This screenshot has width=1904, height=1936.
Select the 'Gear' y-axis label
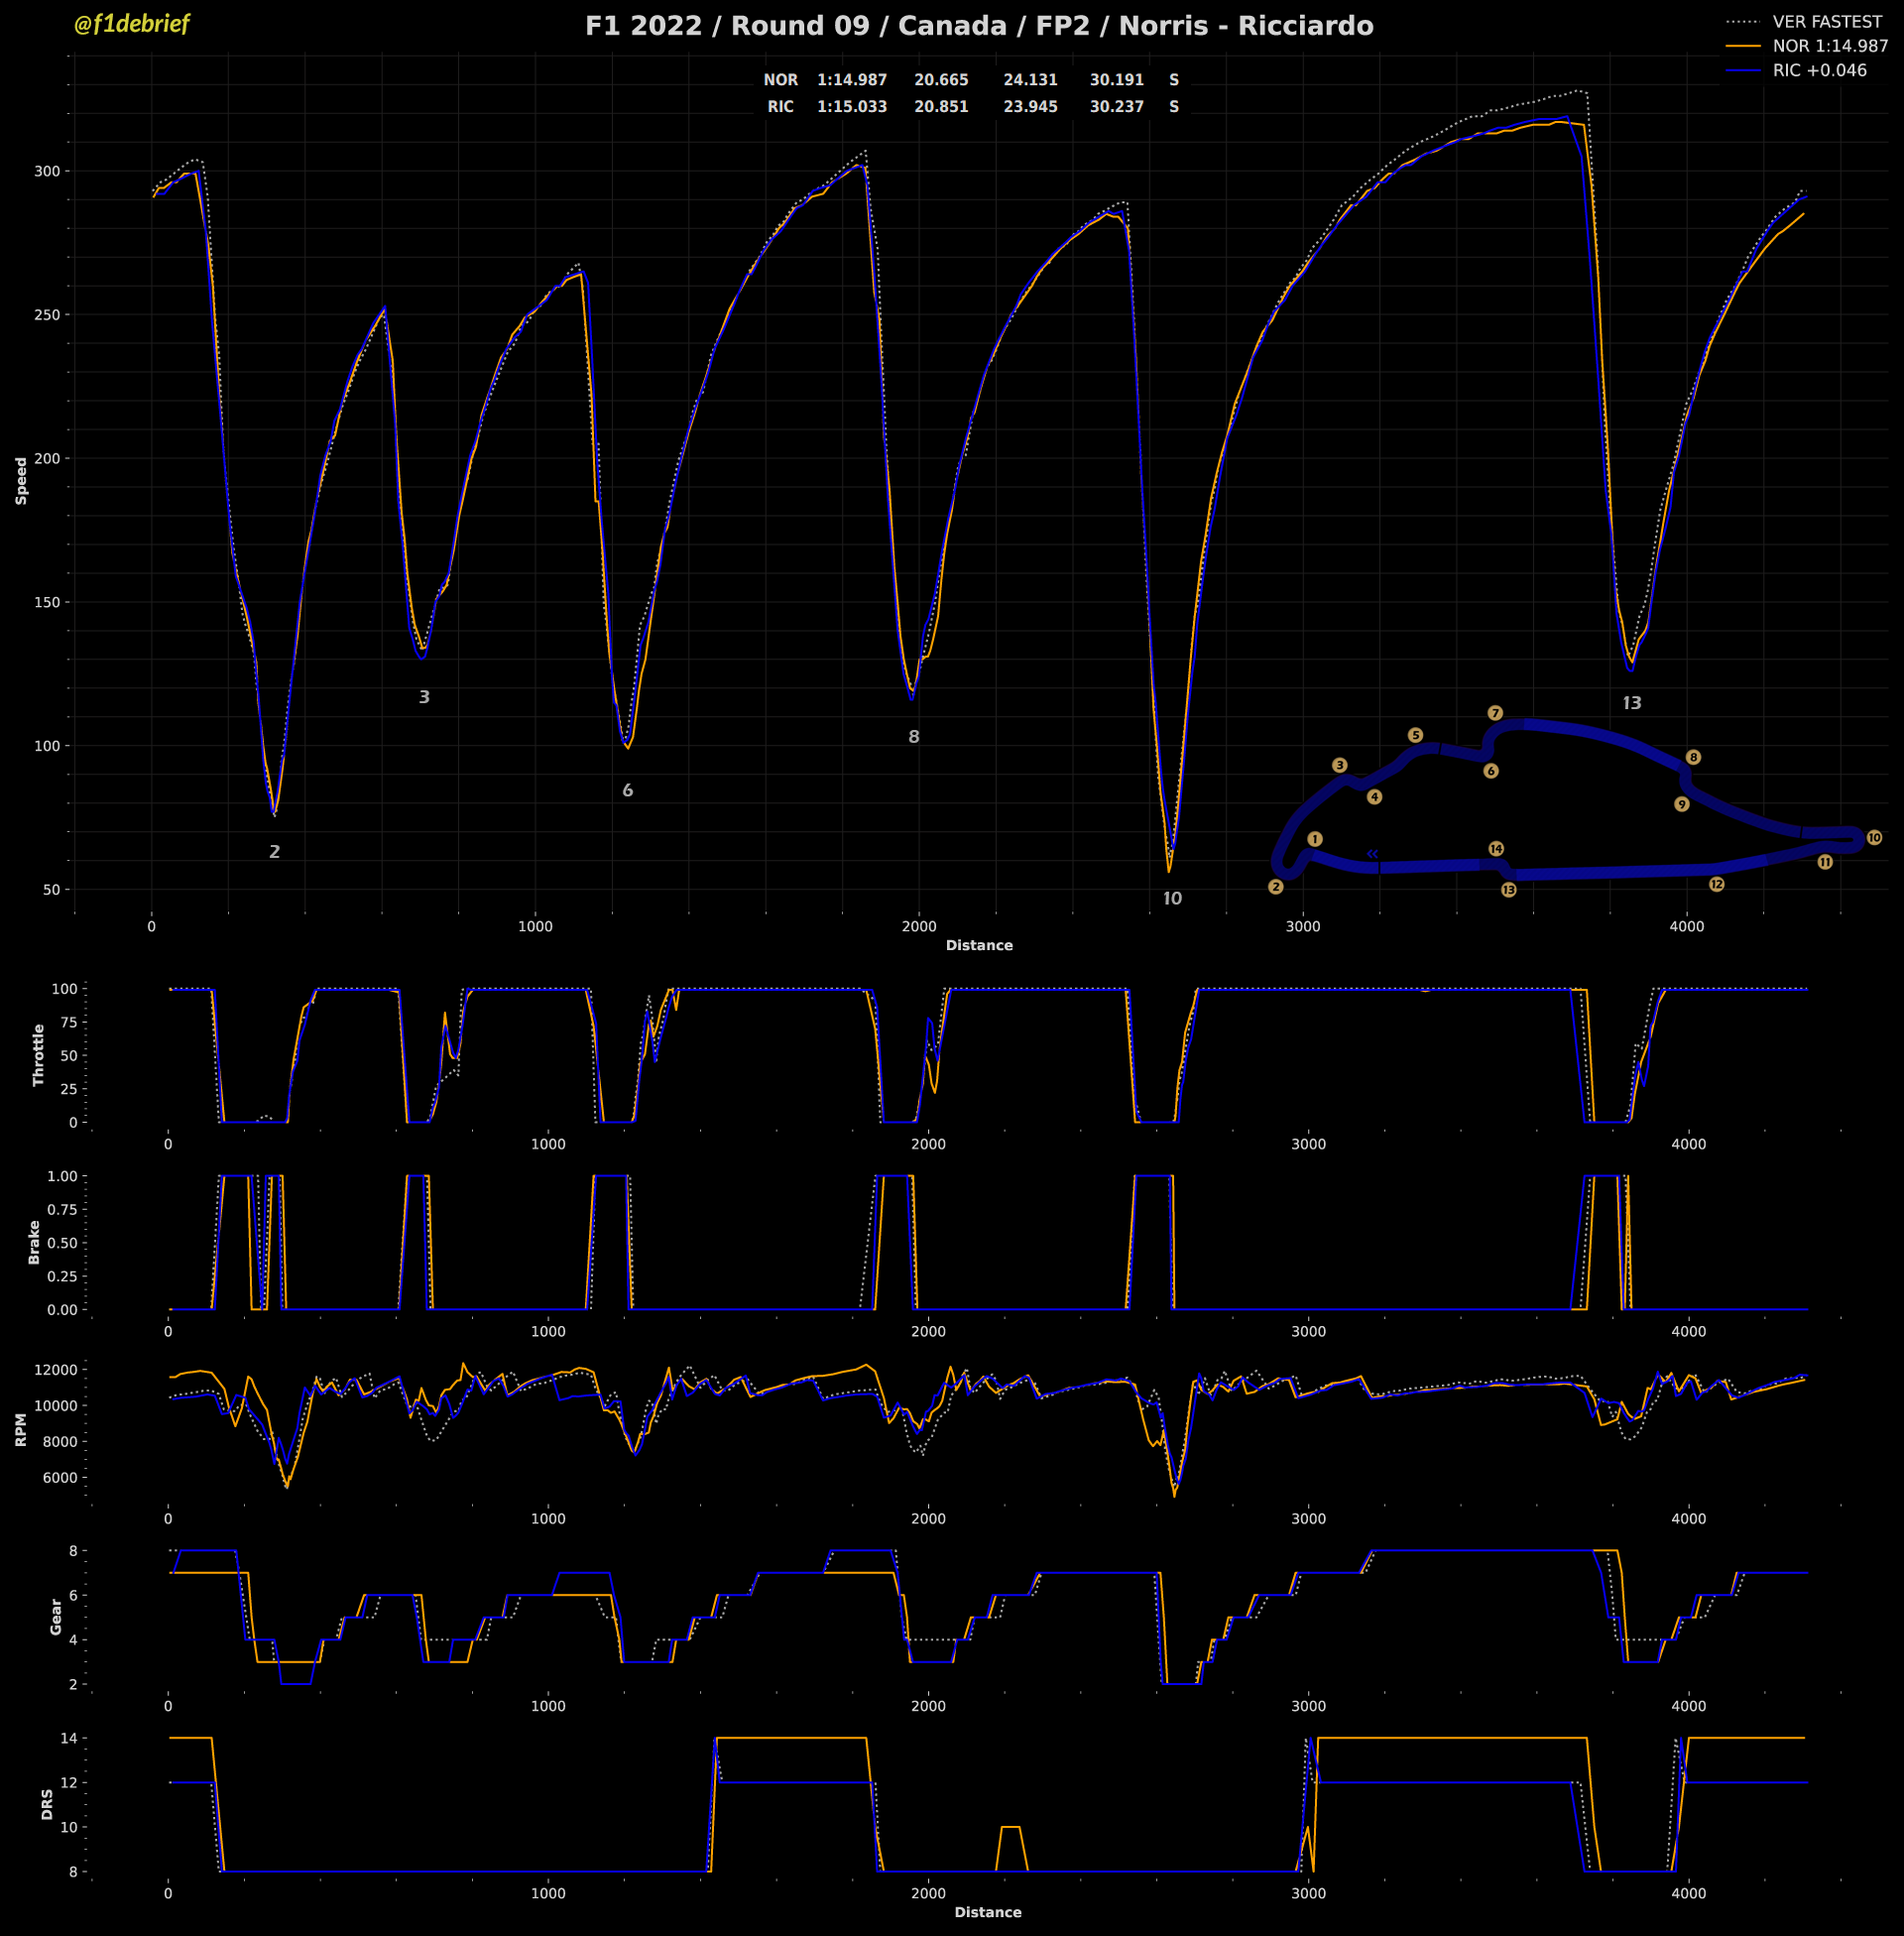click(x=56, y=1617)
